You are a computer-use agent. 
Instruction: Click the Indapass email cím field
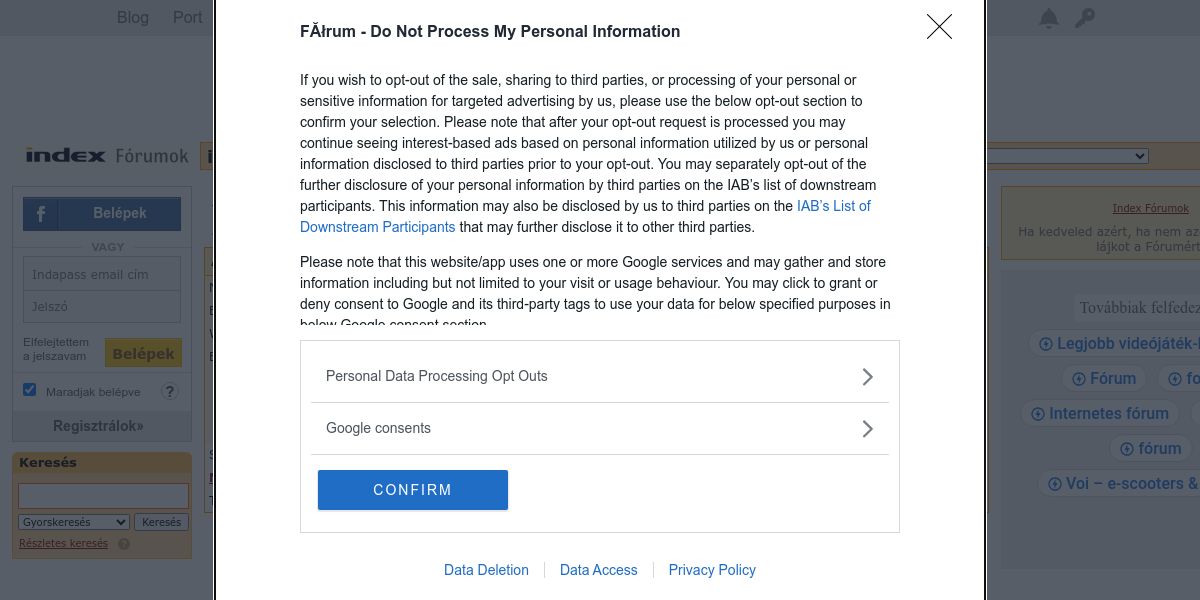click(102, 274)
